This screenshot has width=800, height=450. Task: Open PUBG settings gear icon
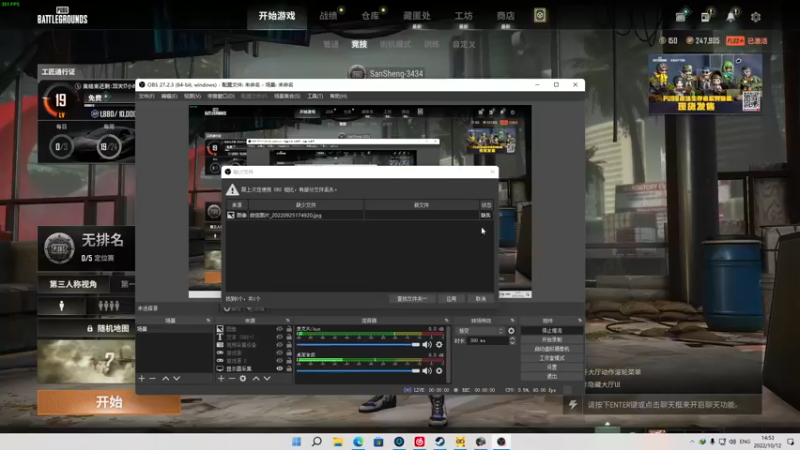pyautogui.click(x=756, y=17)
